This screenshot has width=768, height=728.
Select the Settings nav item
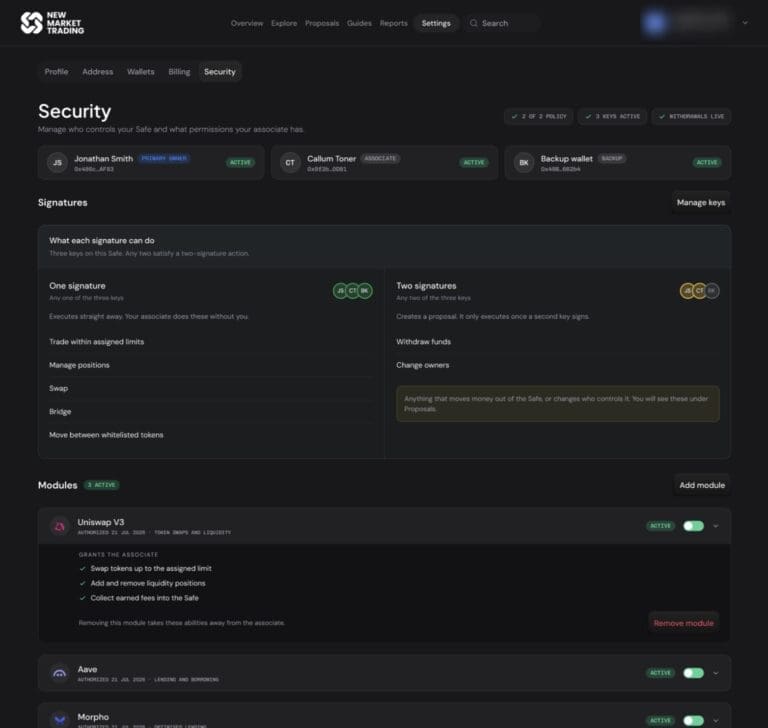click(x=436, y=23)
